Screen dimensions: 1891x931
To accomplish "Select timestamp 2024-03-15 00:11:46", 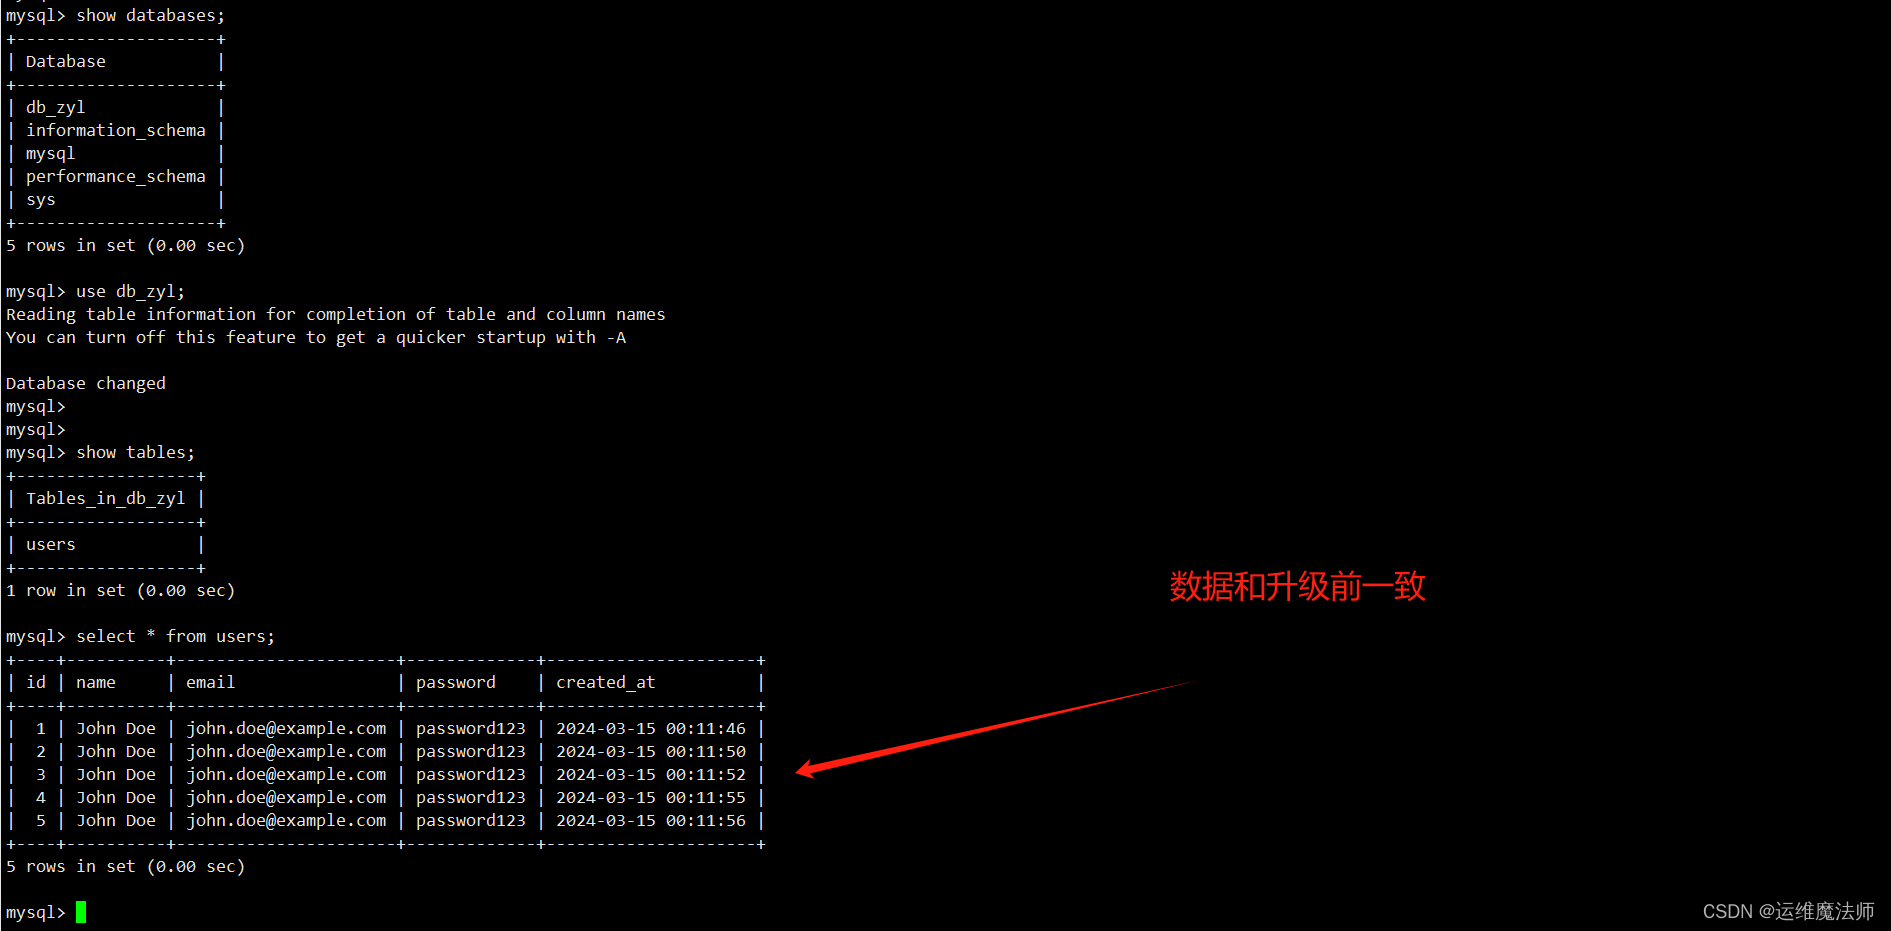I will click(x=651, y=728).
